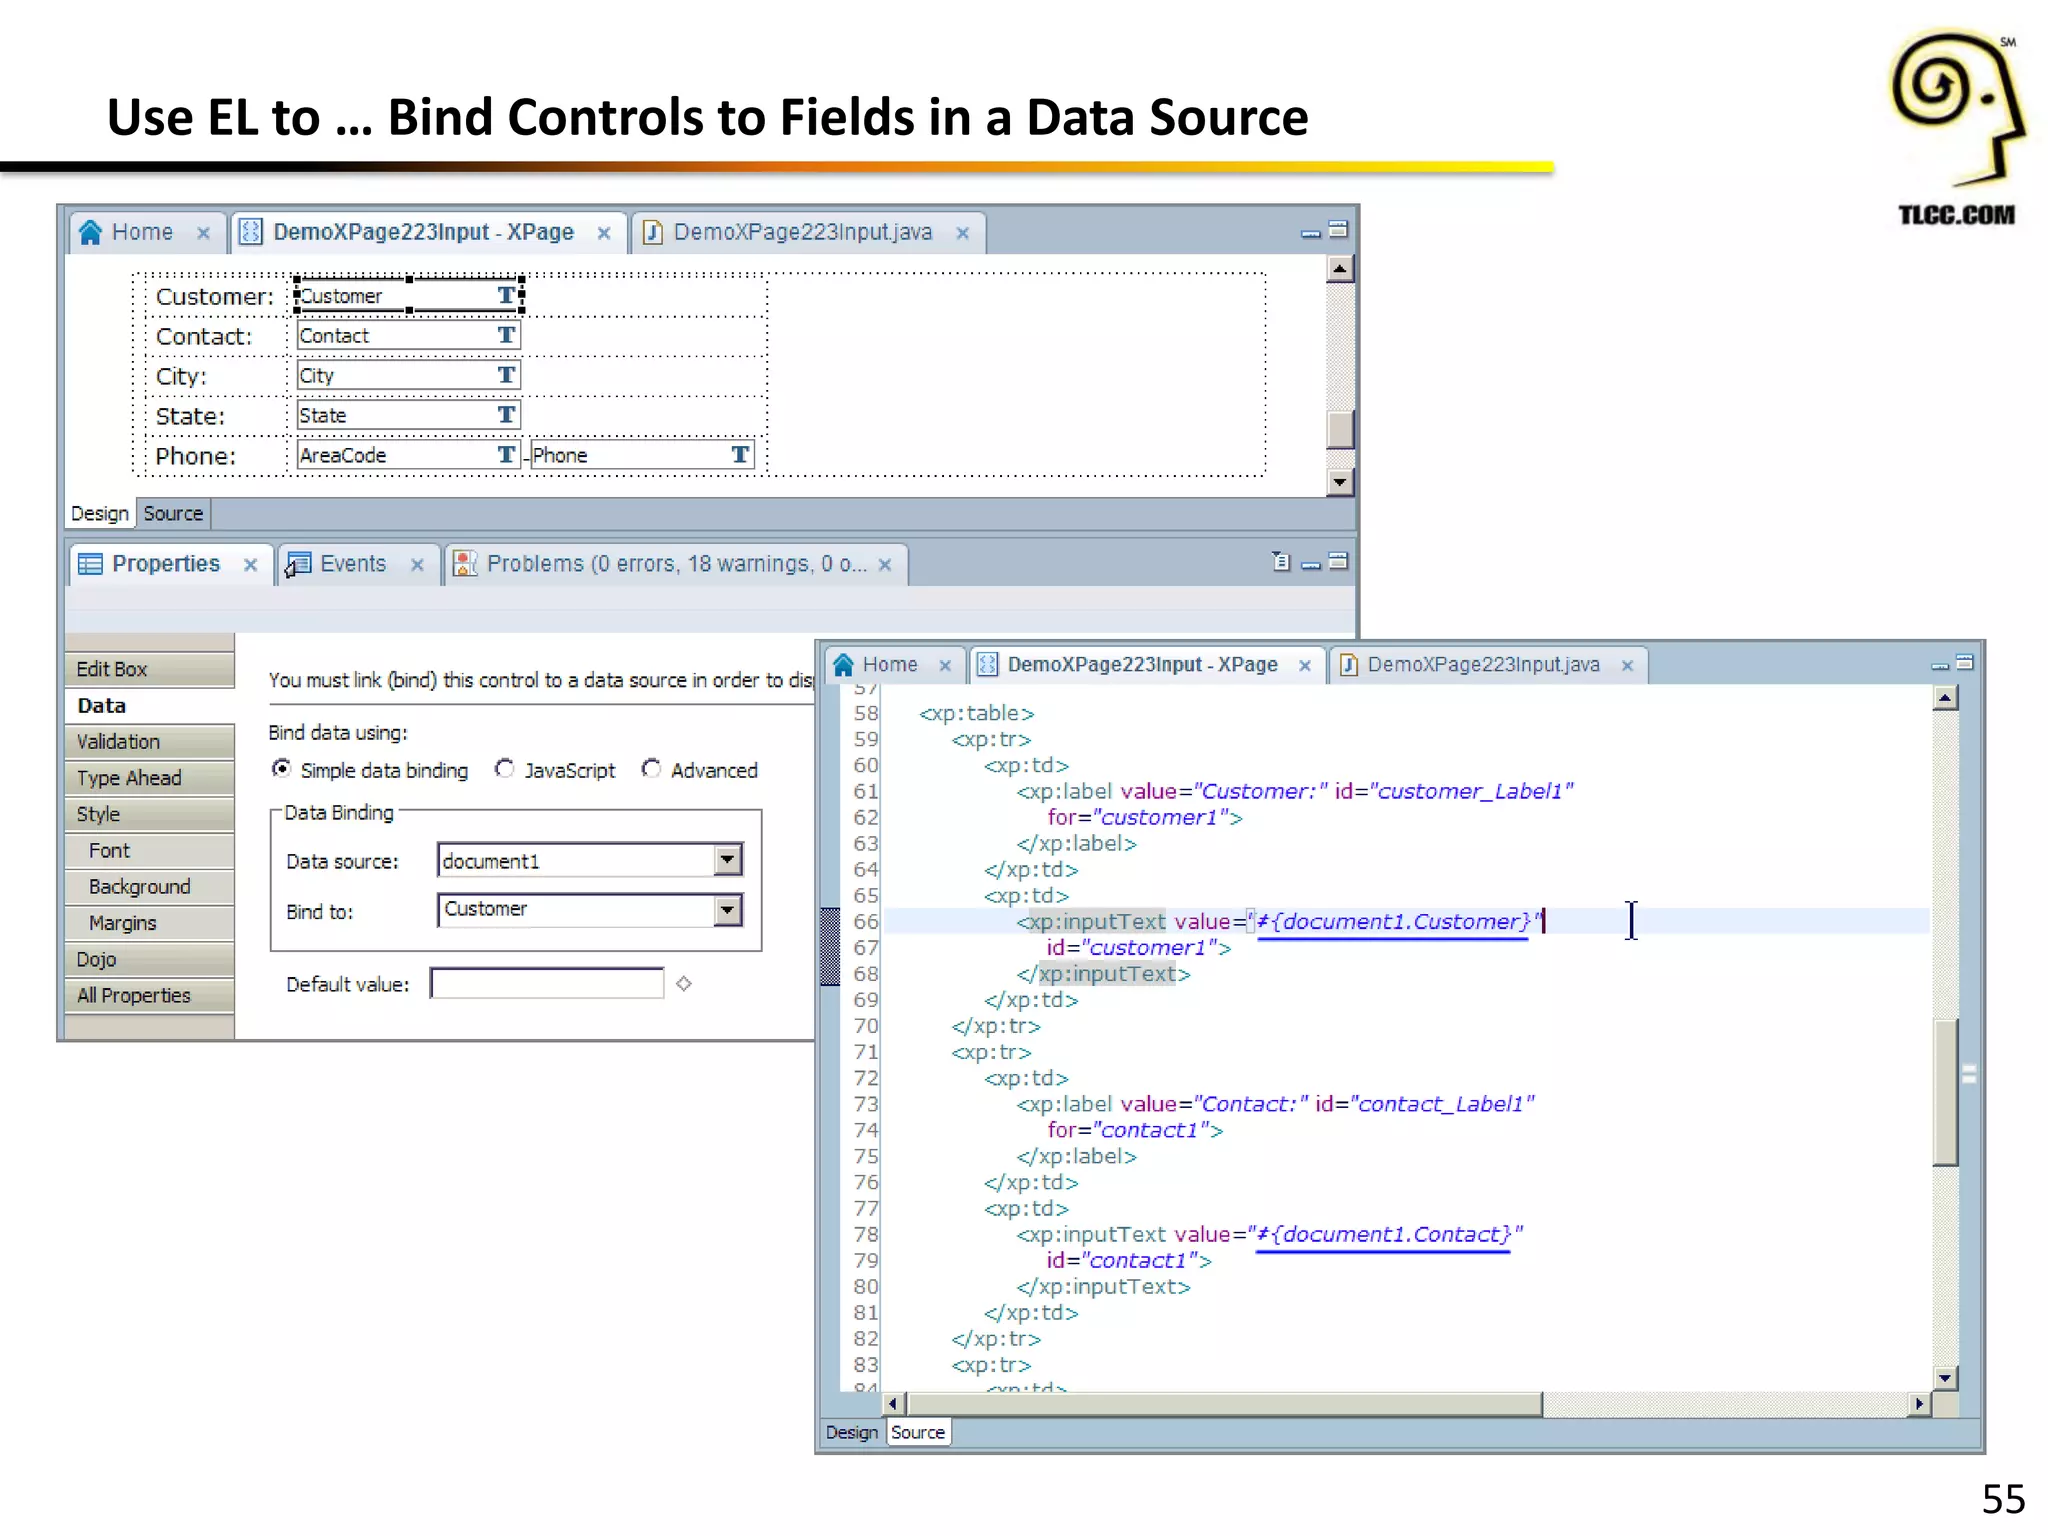2048x1536 pixels.
Task: Close DemoXPage223Input - XPage tab in source window
Action: 1305,665
